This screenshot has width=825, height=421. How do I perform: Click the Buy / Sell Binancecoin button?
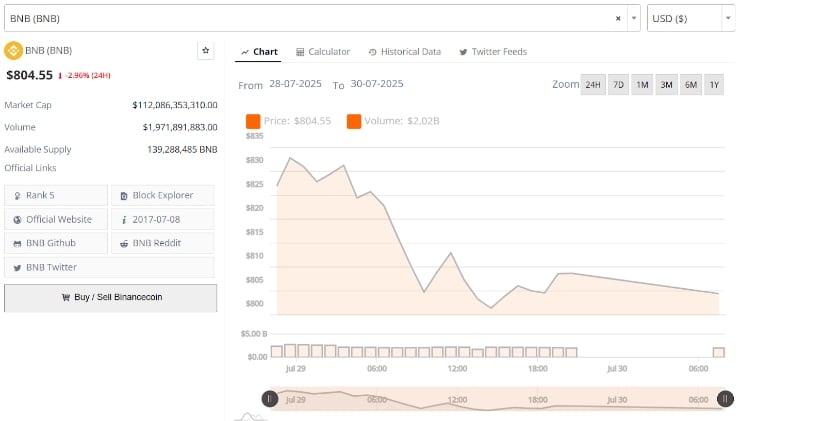[110, 298]
